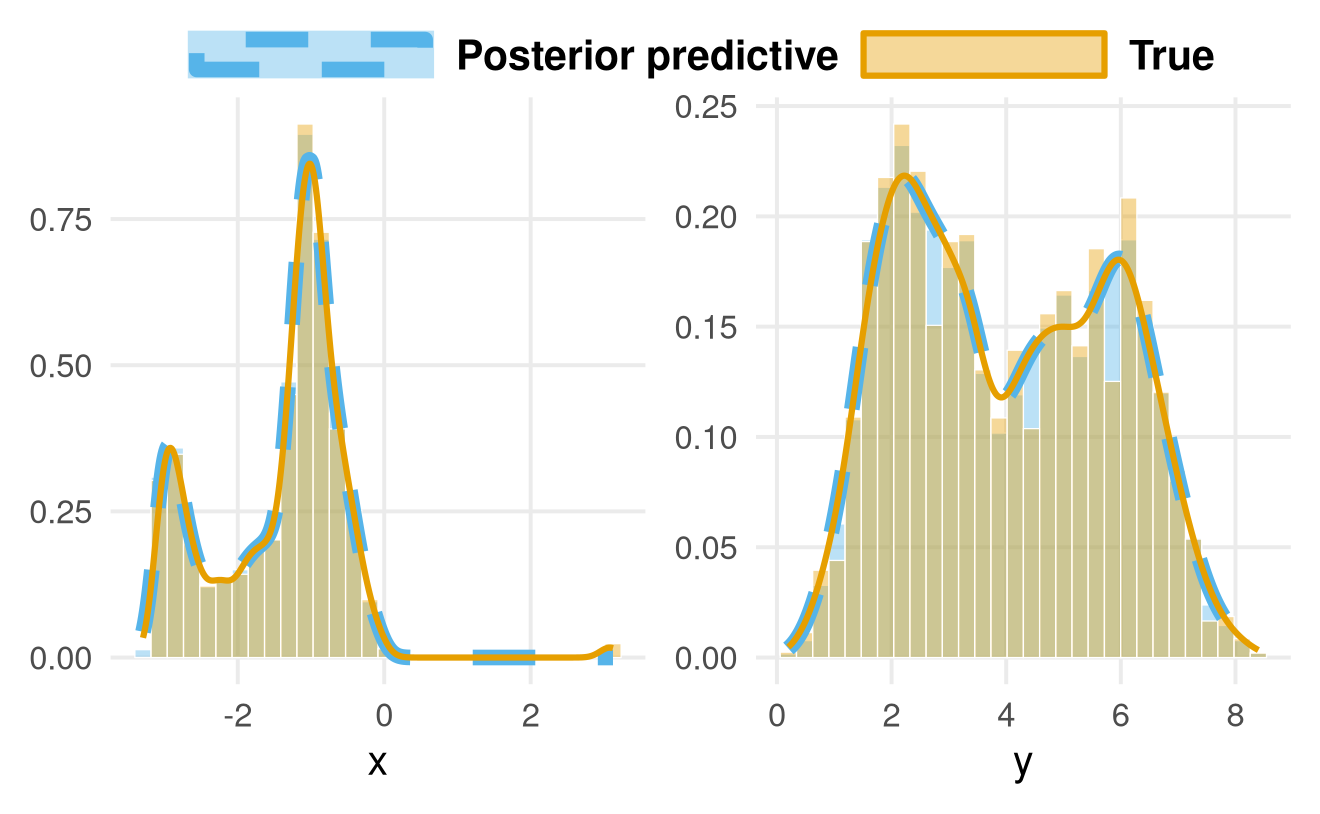The width and height of the screenshot is (1320, 814).
Task: Click the 0.10 tick label in right plot
Action: coord(709,438)
